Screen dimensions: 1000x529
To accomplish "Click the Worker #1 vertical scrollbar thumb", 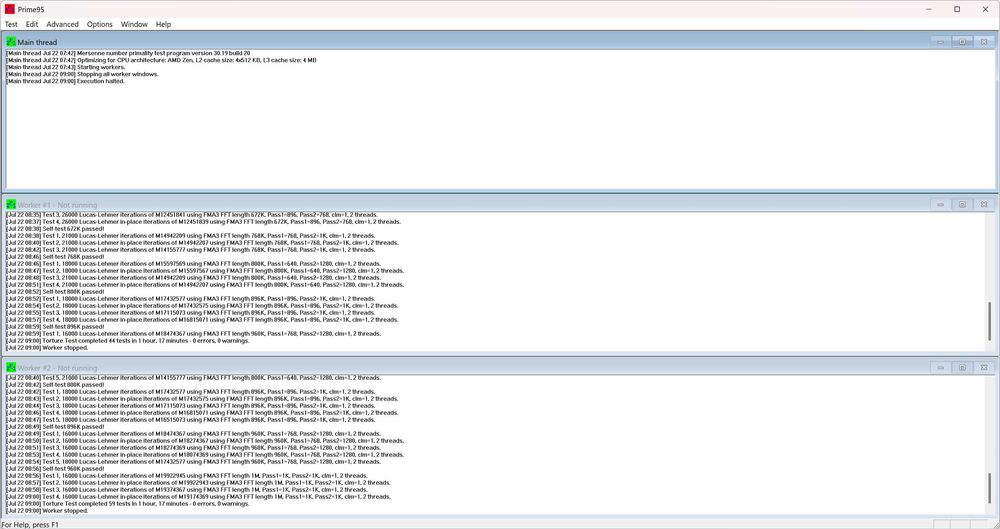I will coord(990,323).
